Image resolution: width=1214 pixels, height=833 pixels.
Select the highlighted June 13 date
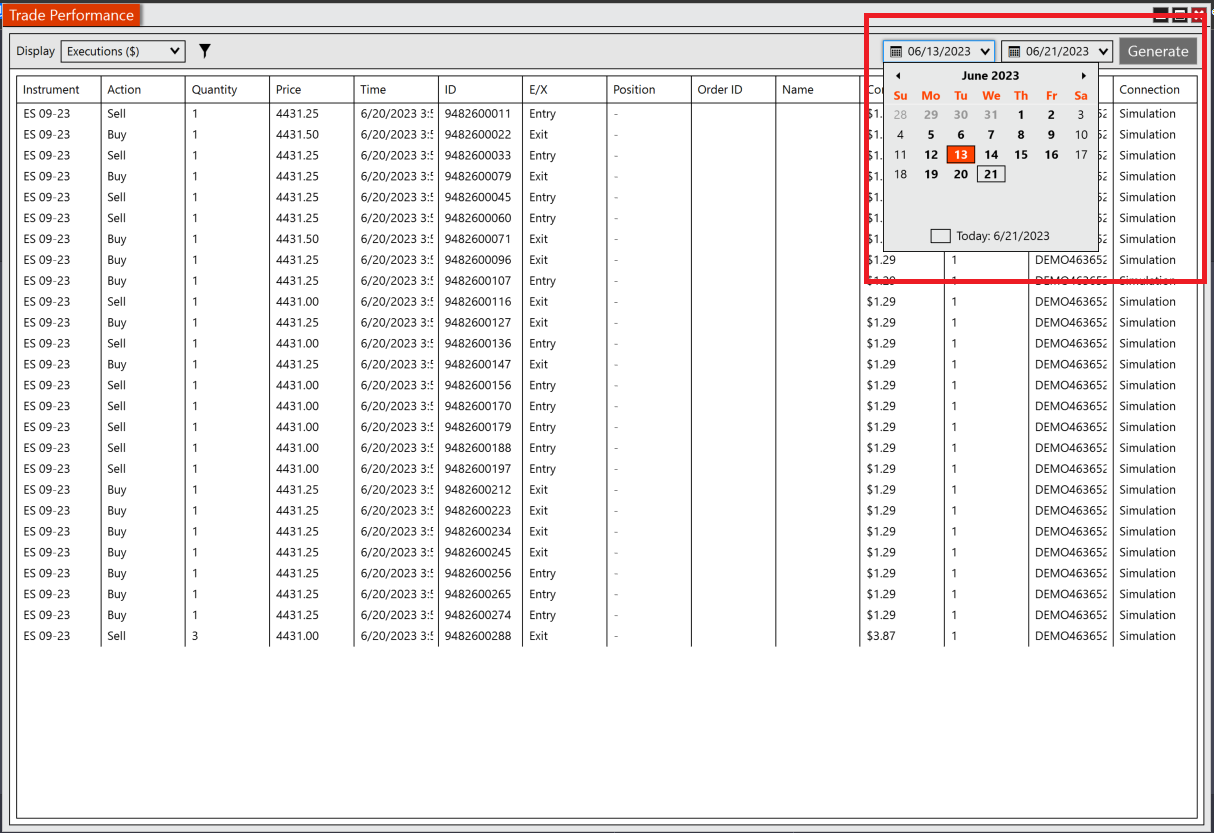coord(960,154)
